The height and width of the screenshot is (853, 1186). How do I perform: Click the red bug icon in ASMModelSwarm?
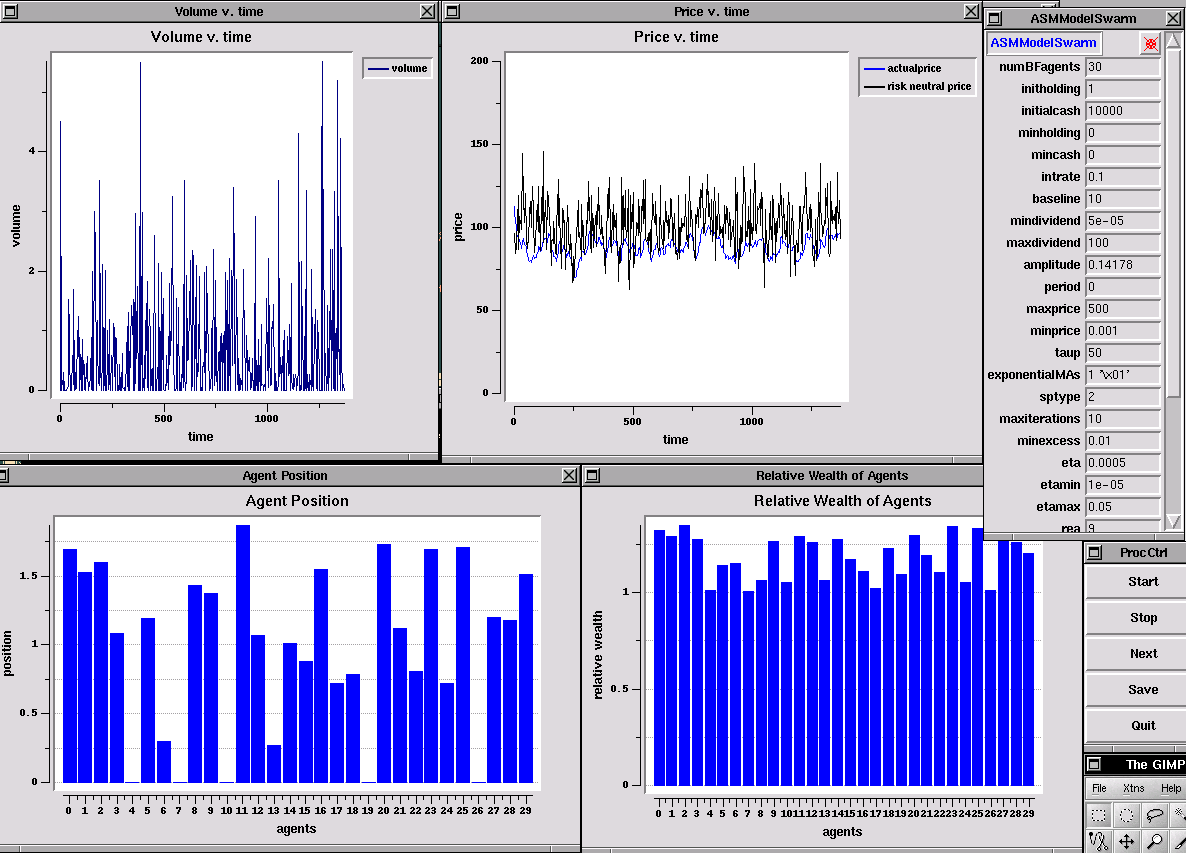coord(1150,44)
